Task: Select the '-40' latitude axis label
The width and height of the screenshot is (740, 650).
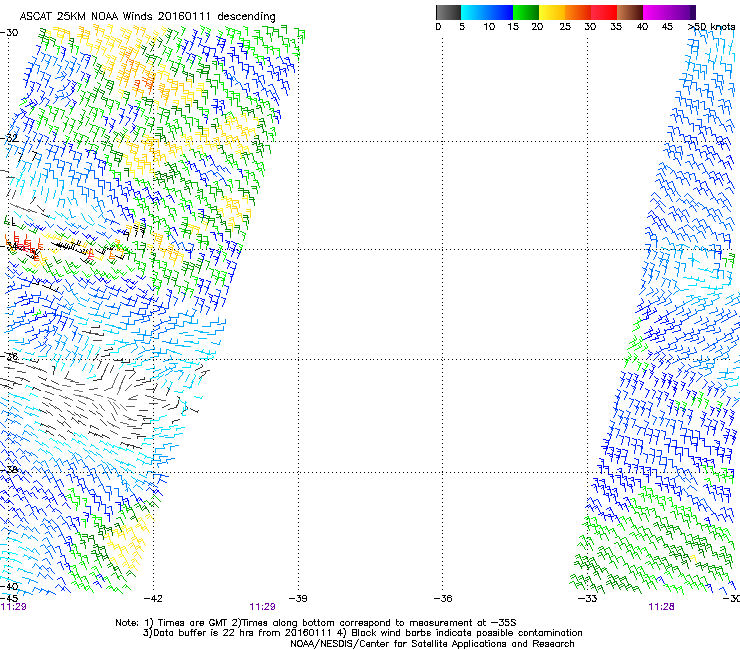Action: (9, 587)
